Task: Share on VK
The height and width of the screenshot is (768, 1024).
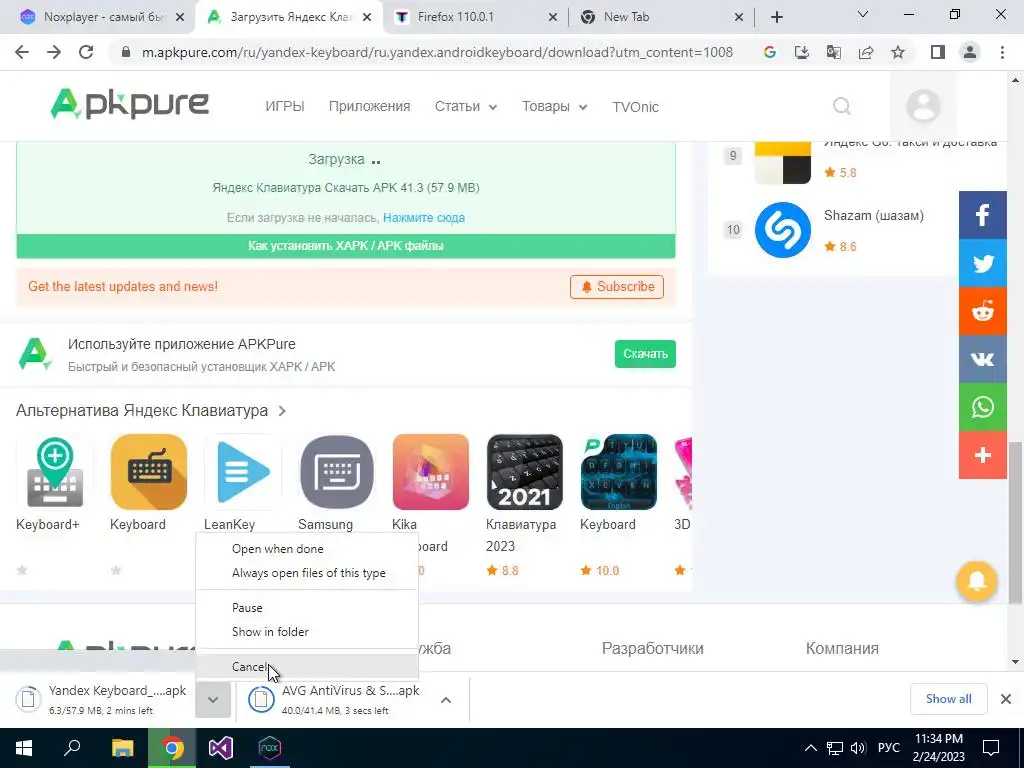Action: click(x=983, y=359)
